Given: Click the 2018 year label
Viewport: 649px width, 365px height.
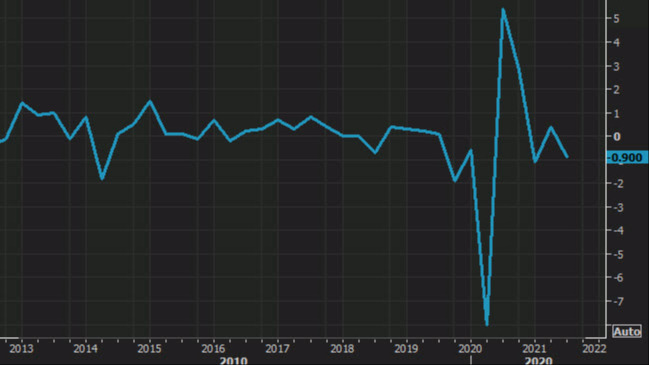Looking at the screenshot, I should 342,349.
